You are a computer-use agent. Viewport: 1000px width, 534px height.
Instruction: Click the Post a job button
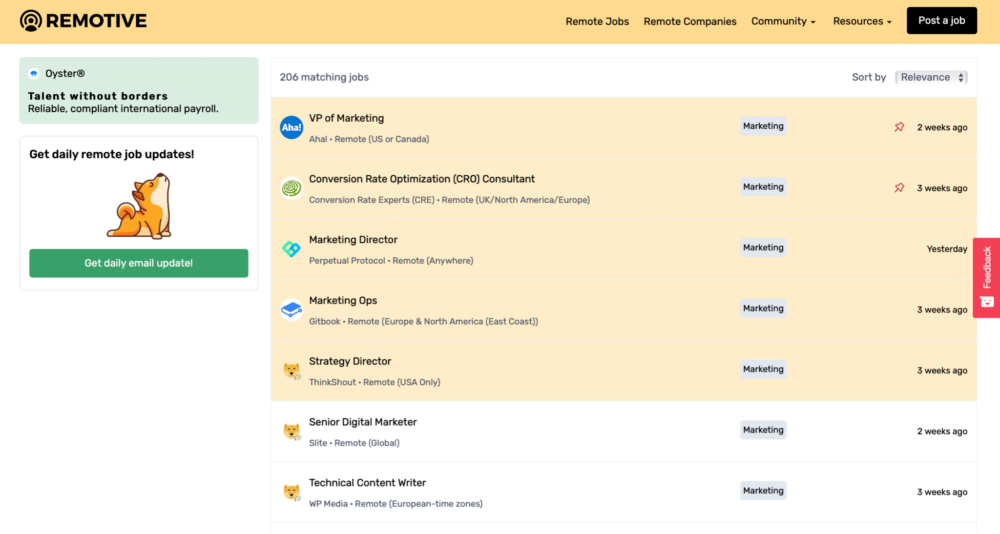942,20
